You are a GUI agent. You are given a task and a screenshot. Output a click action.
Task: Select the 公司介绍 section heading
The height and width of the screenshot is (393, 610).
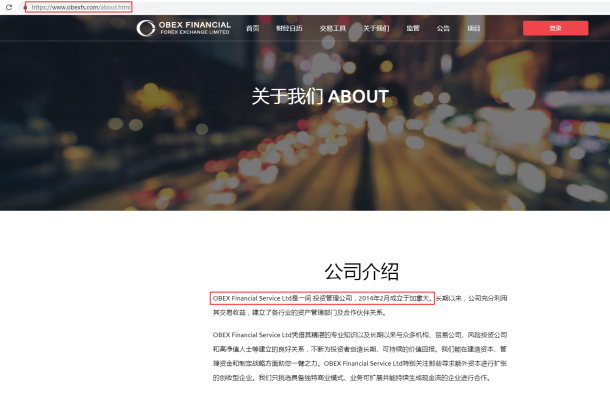[x=361, y=272]
